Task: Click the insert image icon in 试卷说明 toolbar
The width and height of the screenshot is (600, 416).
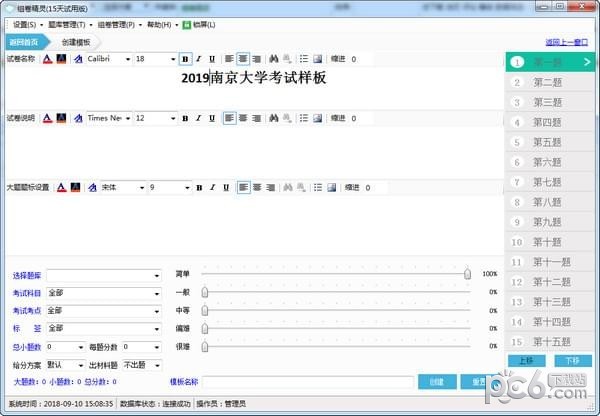Action: 317,118
